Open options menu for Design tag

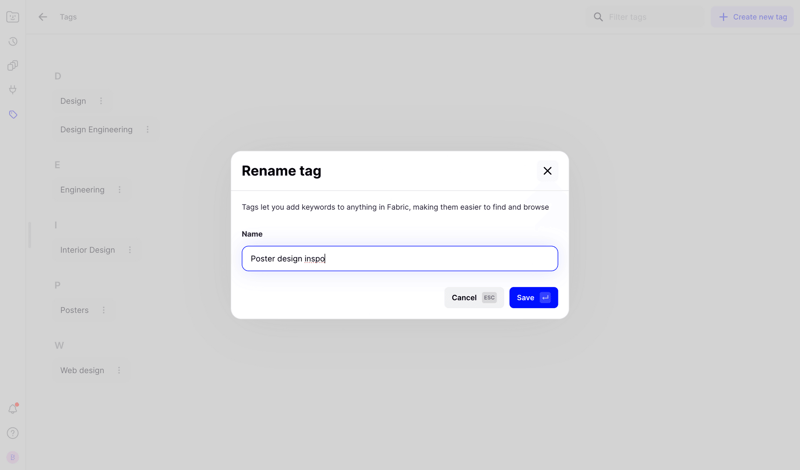[101, 101]
